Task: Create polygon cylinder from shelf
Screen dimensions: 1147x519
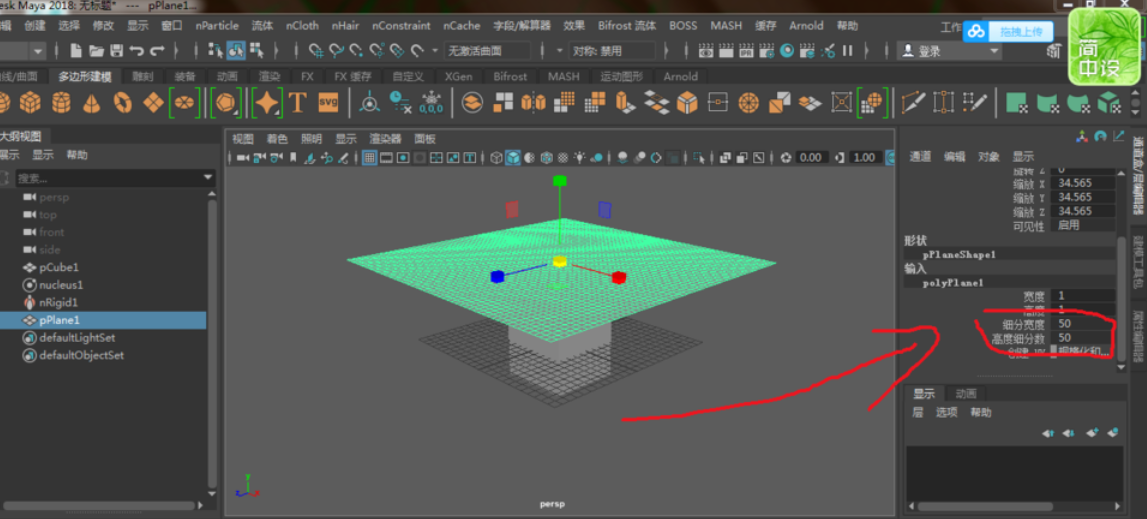Action: tap(61, 102)
